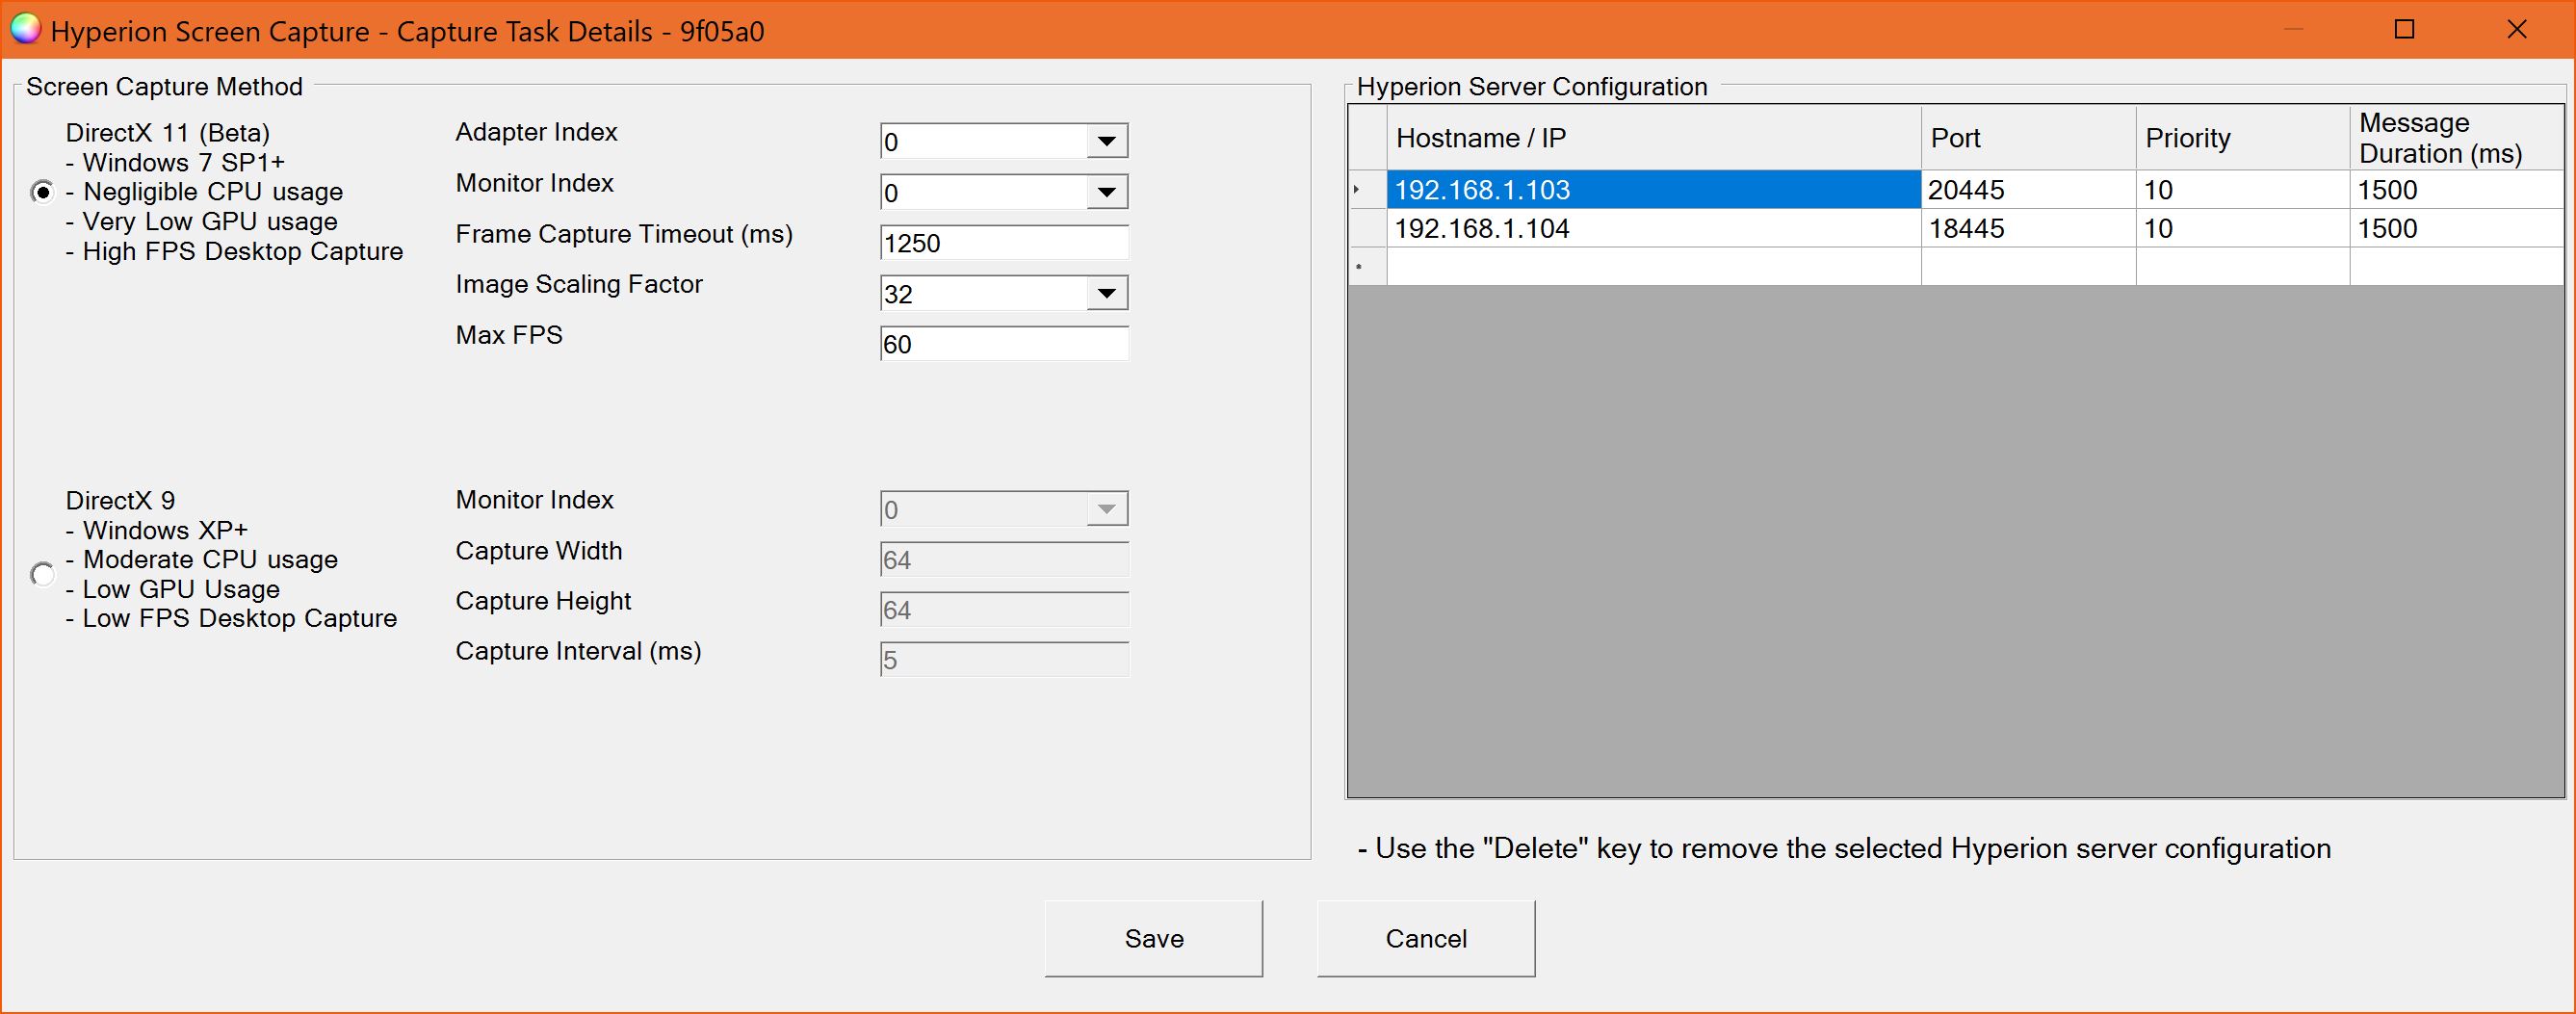Select the 192.168.1.104 hostname cell
The height and width of the screenshot is (1014, 2576).
[x=1654, y=228]
